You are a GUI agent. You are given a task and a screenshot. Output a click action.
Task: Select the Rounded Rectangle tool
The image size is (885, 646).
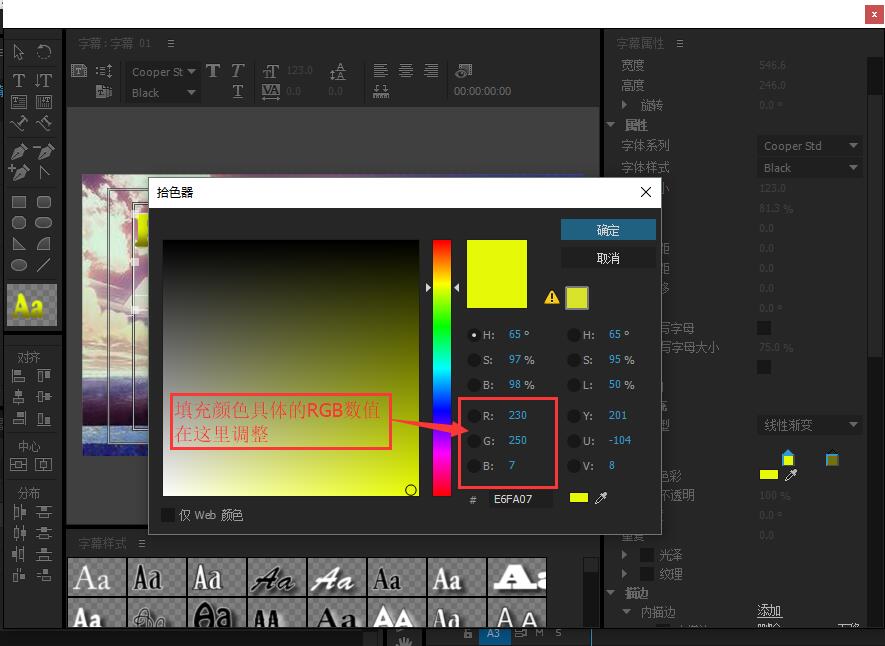pyautogui.click(x=43, y=202)
